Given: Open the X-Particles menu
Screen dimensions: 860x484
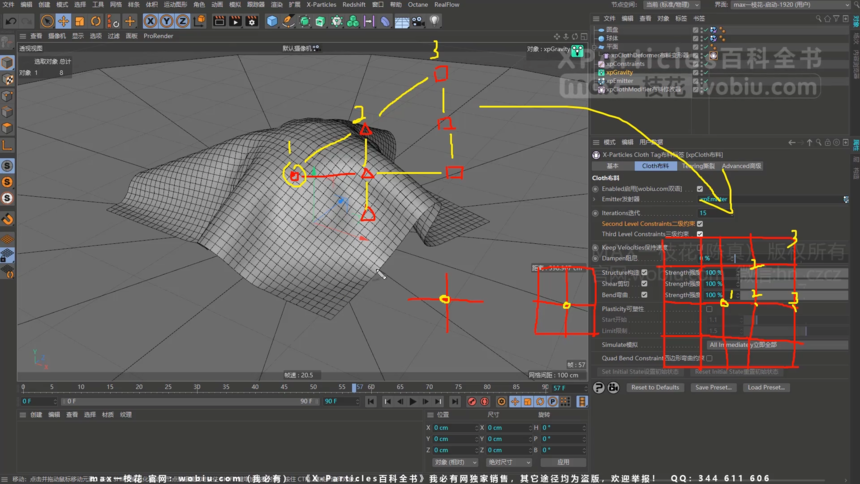Looking at the screenshot, I should pos(321,4).
